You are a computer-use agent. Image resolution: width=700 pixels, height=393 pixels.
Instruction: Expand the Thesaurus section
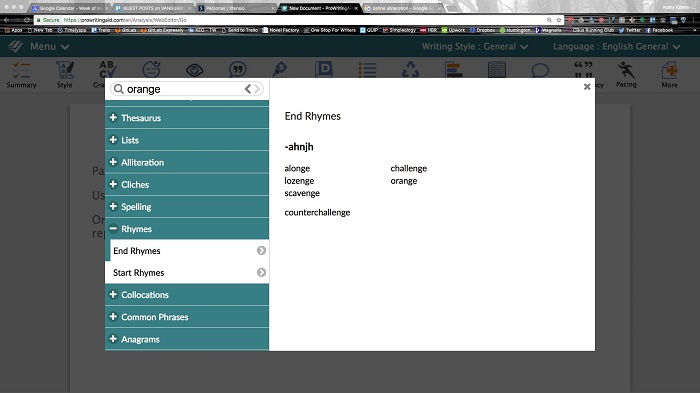tap(187, 118)
